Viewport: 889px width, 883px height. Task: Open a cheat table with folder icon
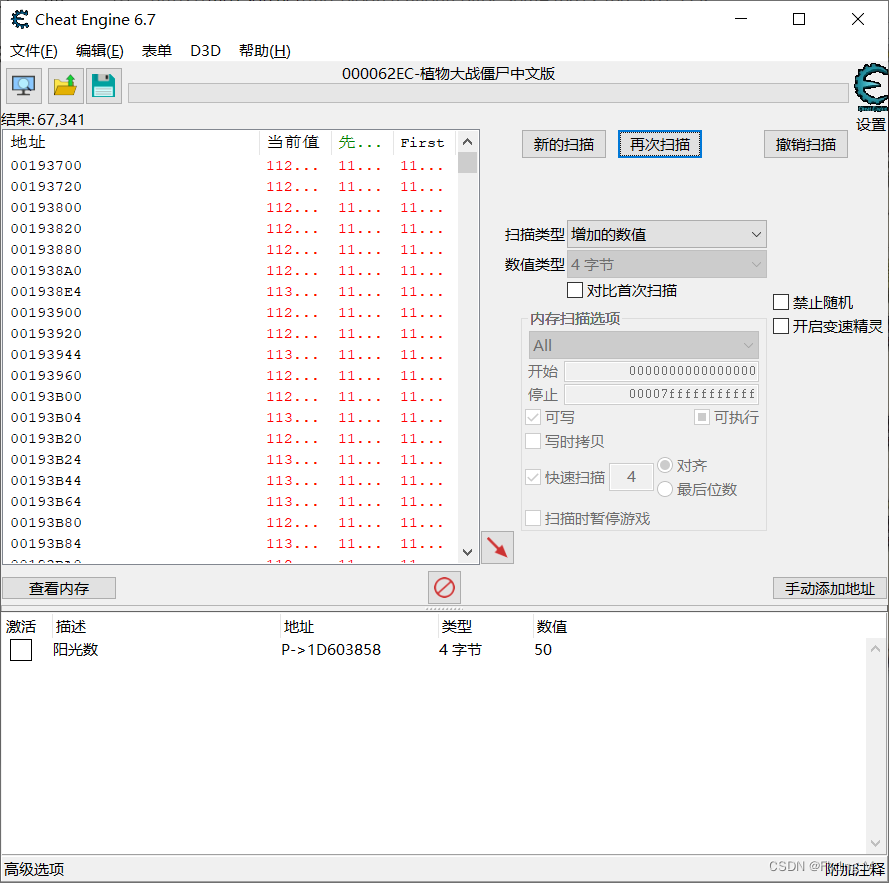point(65,86)
